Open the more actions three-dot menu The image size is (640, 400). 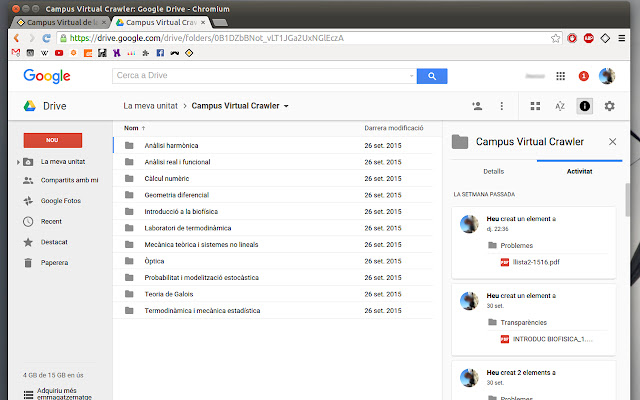tap(502, 106)
